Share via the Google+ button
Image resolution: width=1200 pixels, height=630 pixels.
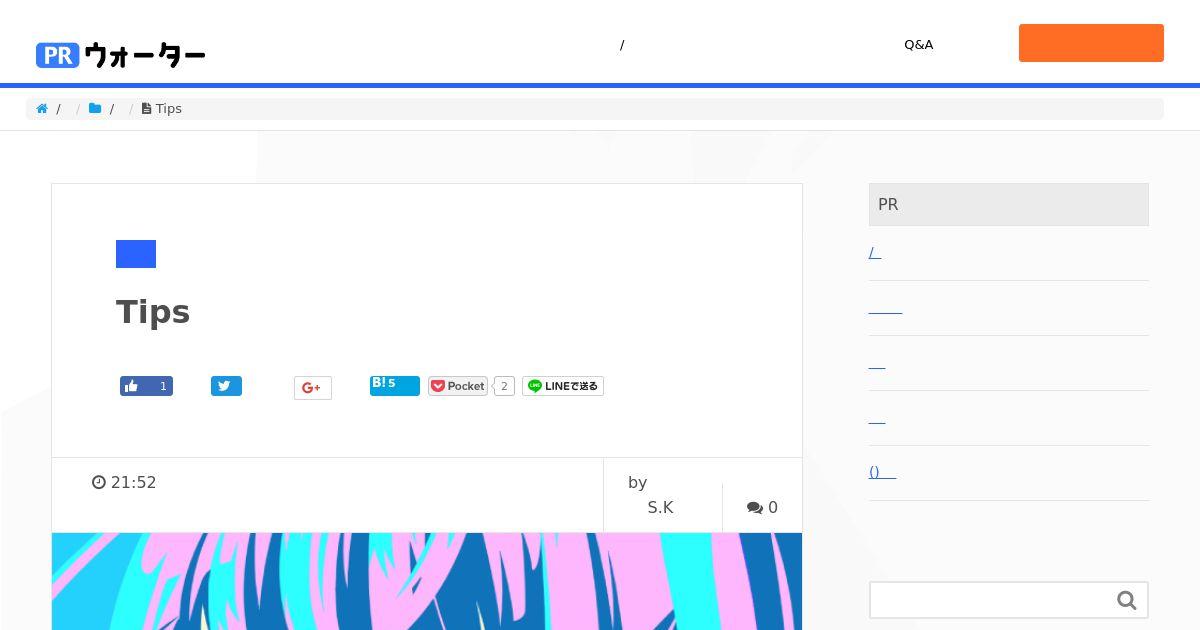pyautogui.click(x=313, y=388)
